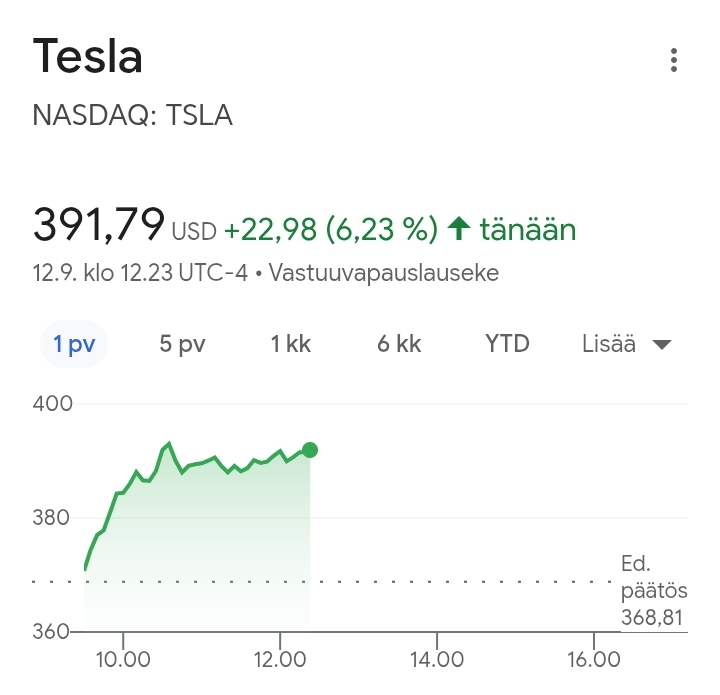Open the Lisää time range menu

tap(609, 344)
